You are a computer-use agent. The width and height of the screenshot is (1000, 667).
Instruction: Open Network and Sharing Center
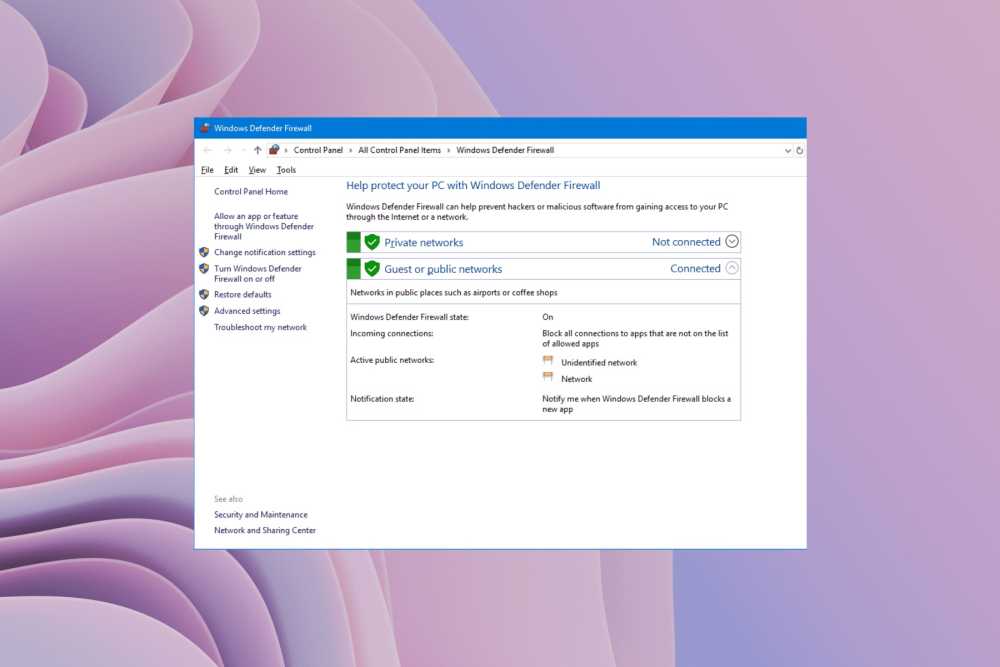pos(265,530)
